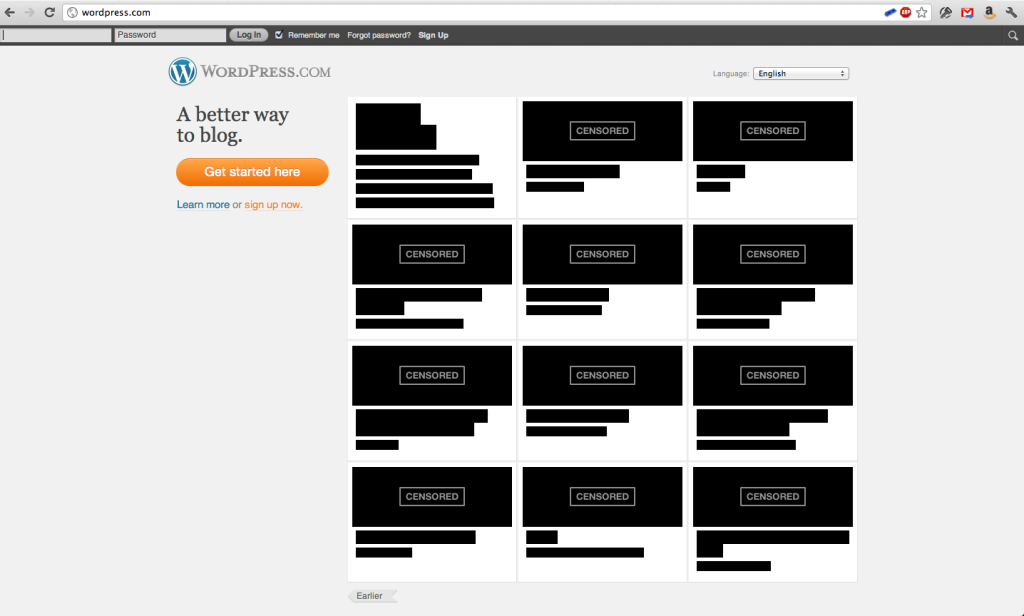Open the censored thumbnail in first row, right column
The height and width of the screenshot is (616, 1024).
coord(773,131)
